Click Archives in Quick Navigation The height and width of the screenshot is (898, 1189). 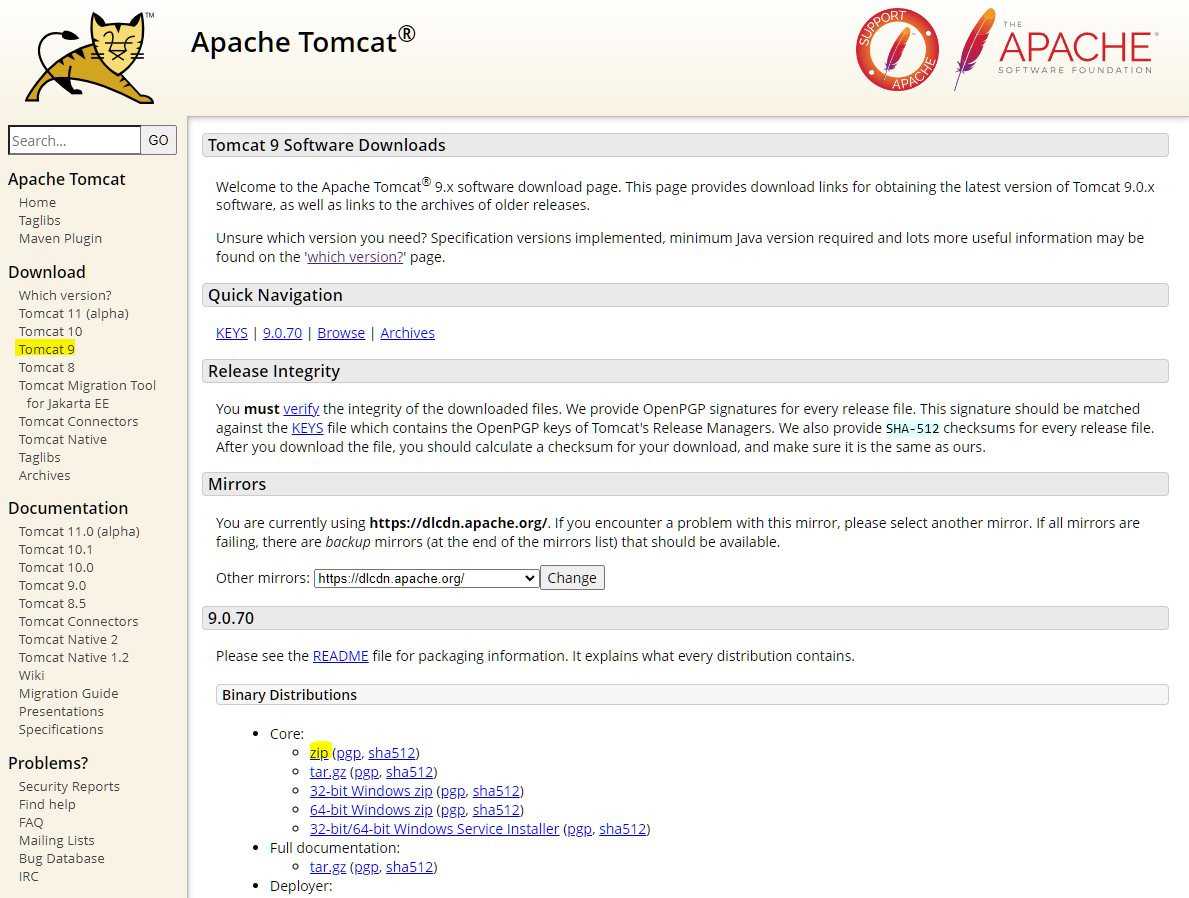coord(407,333)
